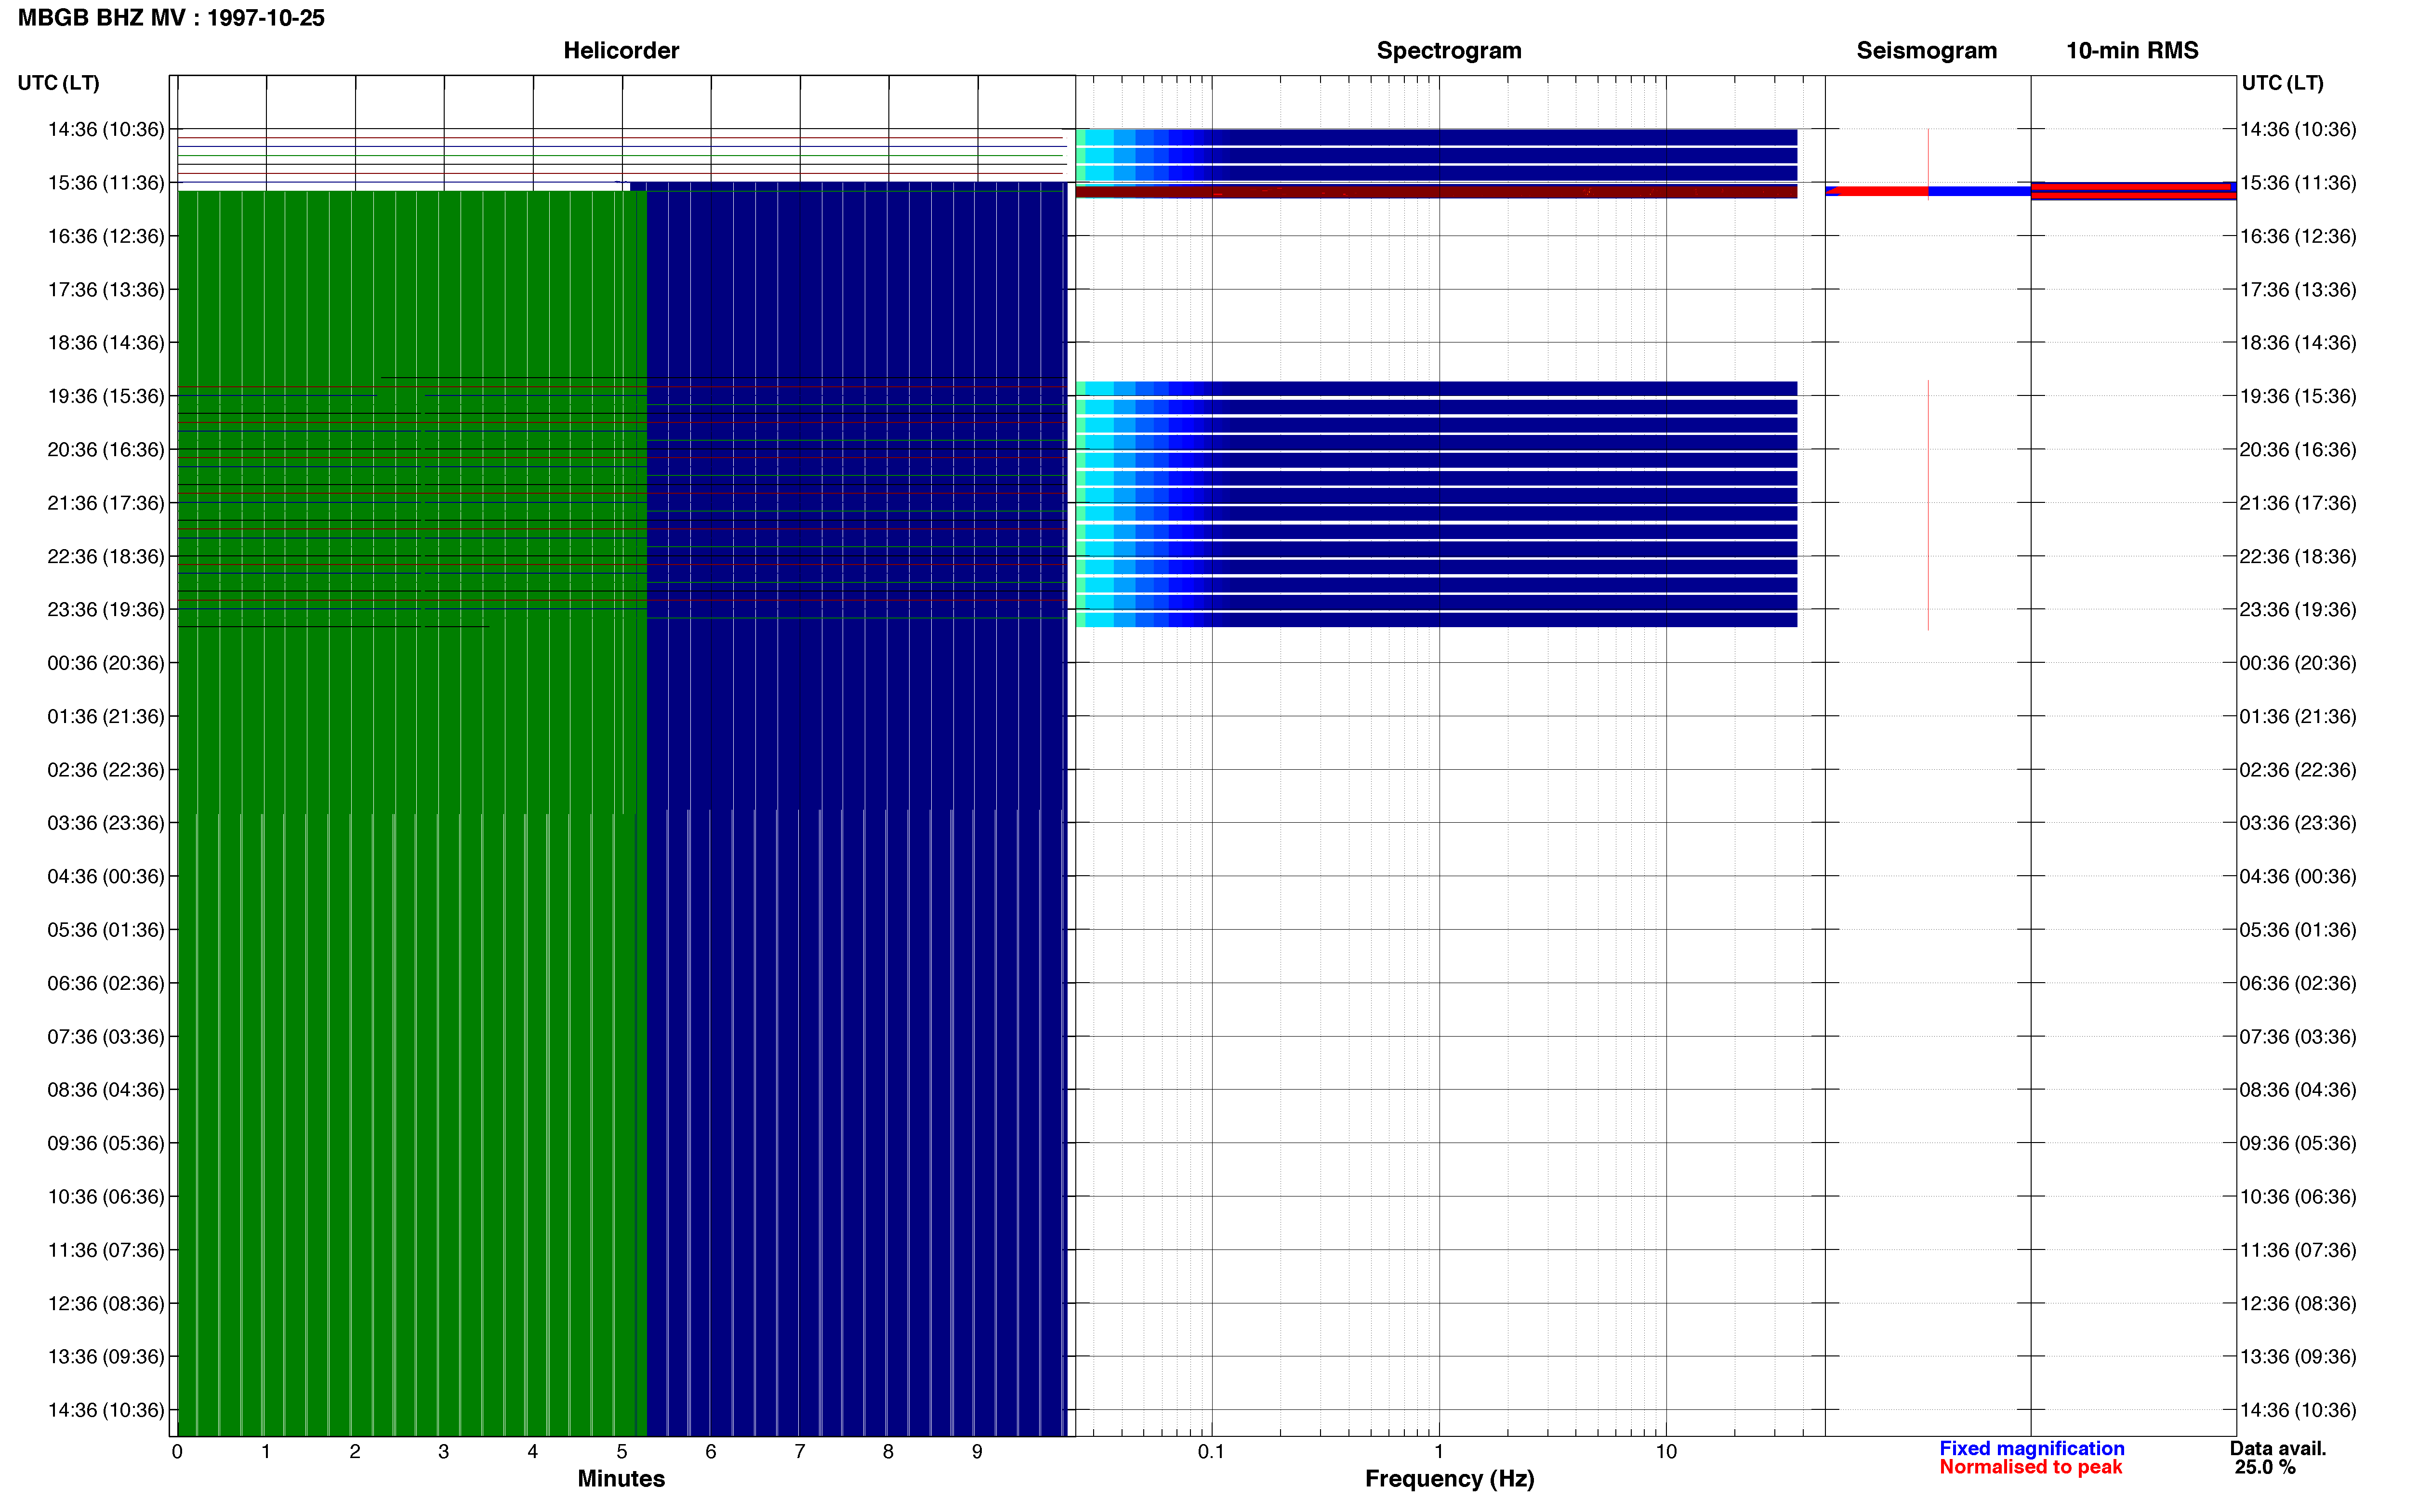The image size is (2418, 1512).
Task: Select the 'Fixed magnification' legend text
Action: click(2031, 1448)
